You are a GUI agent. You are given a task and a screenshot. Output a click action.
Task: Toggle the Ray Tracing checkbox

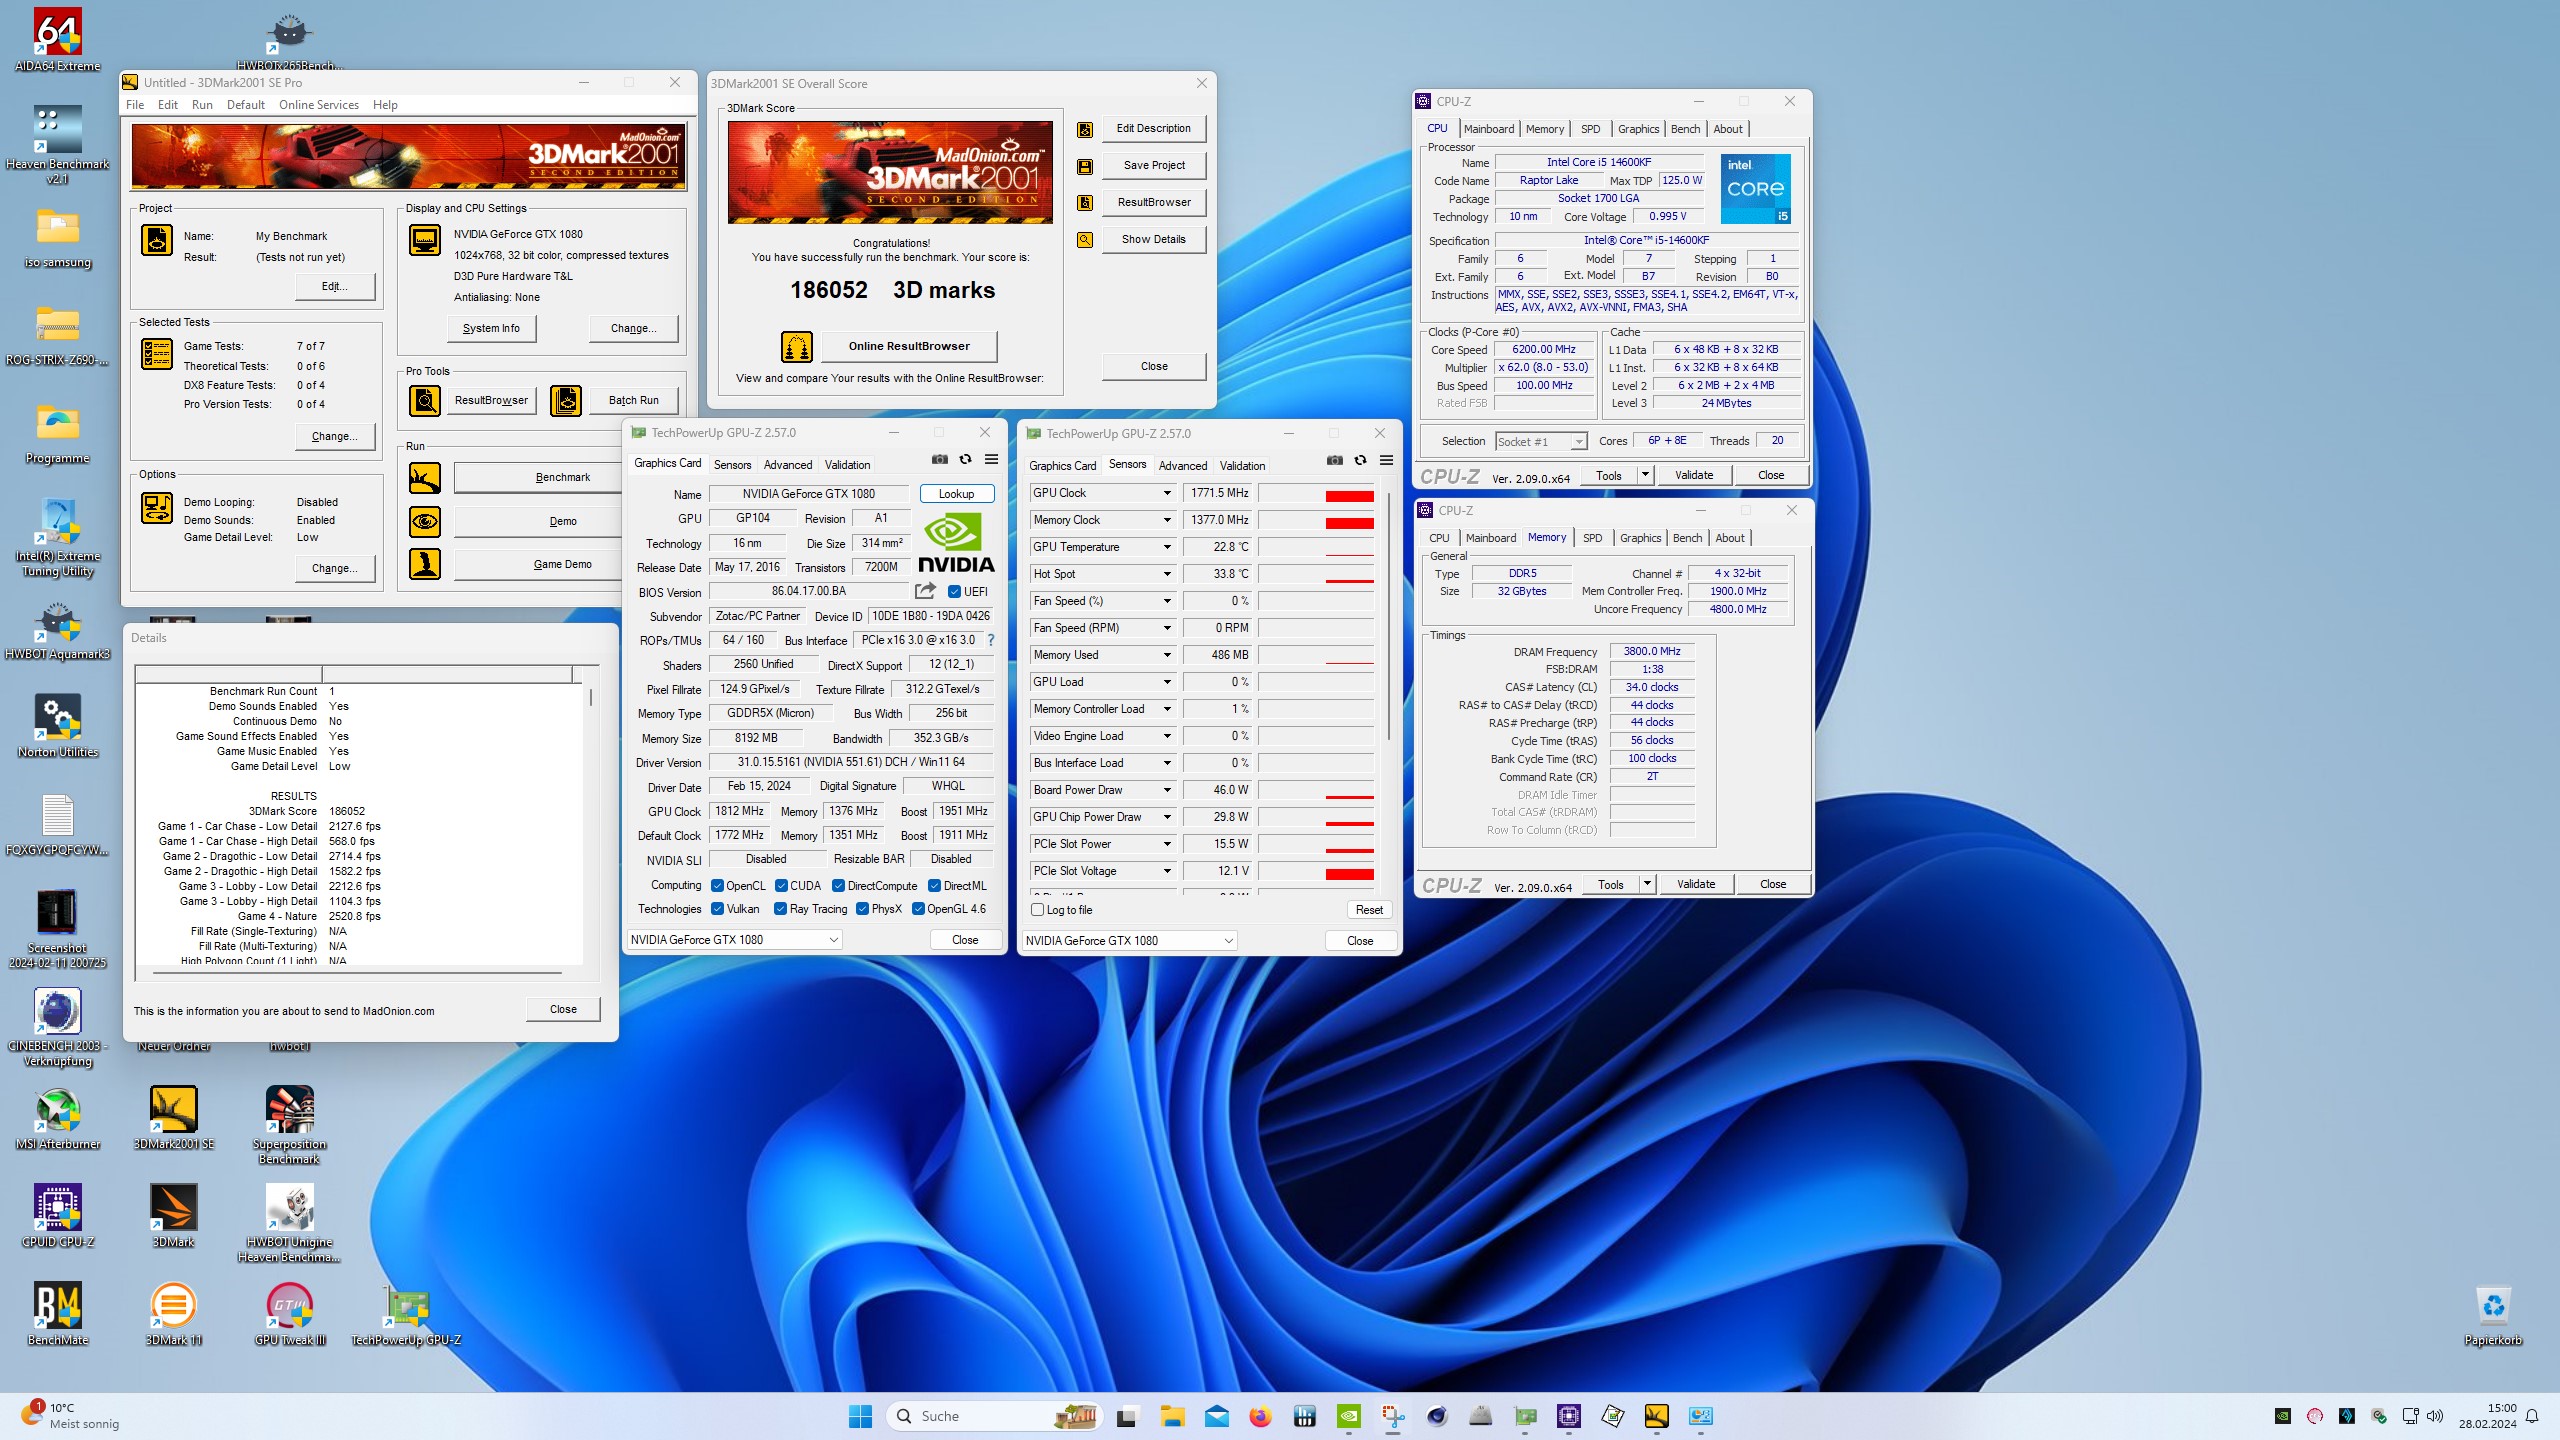click(x=780, y=909)
